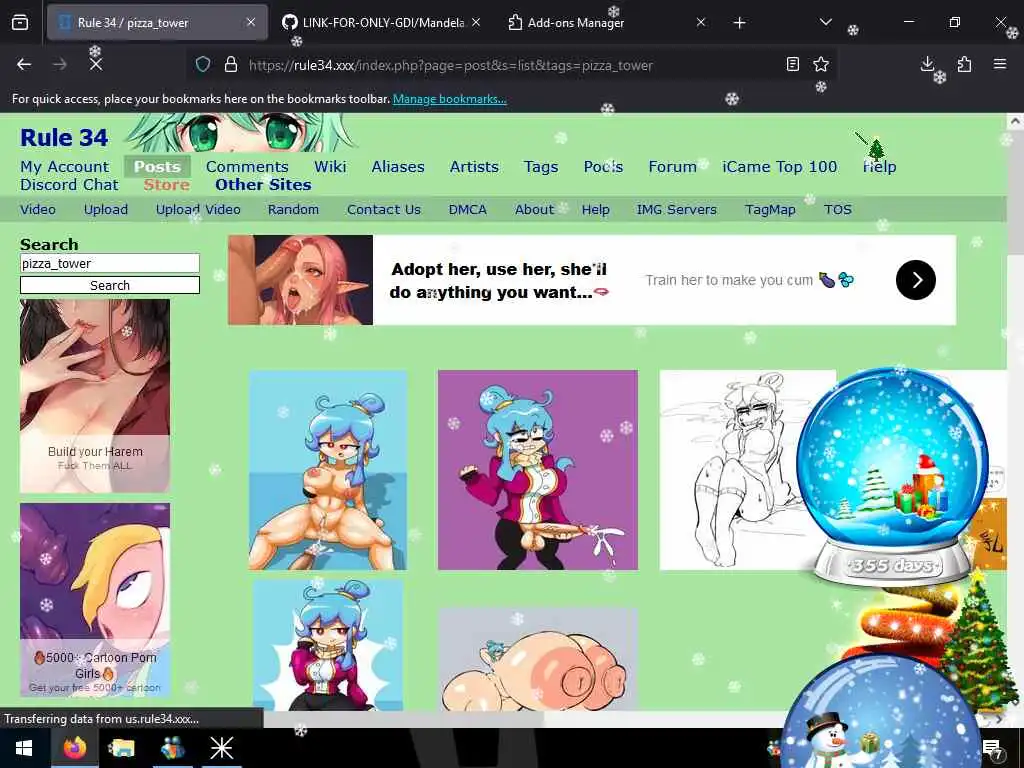Expand the list all tabs chevron
Image resolution: width=1024 pixels, height=768 pixels.
click(x=825, y=22)
